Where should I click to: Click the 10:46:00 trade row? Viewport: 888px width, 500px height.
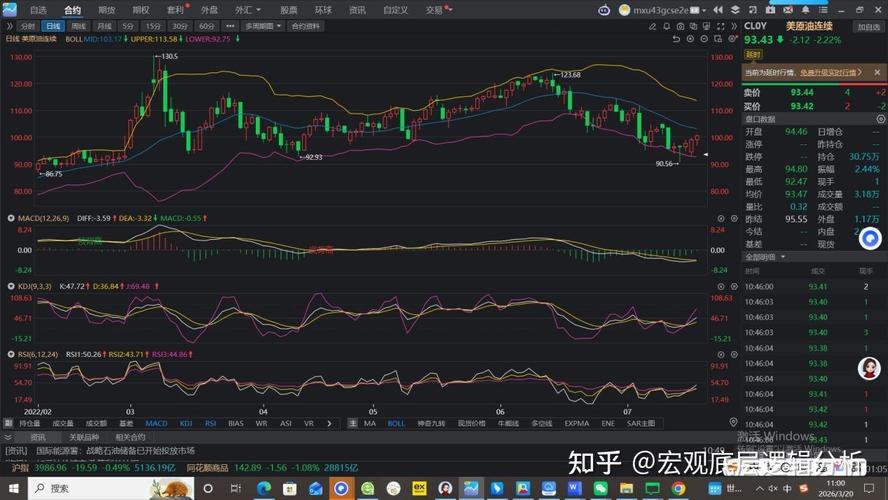814,287
